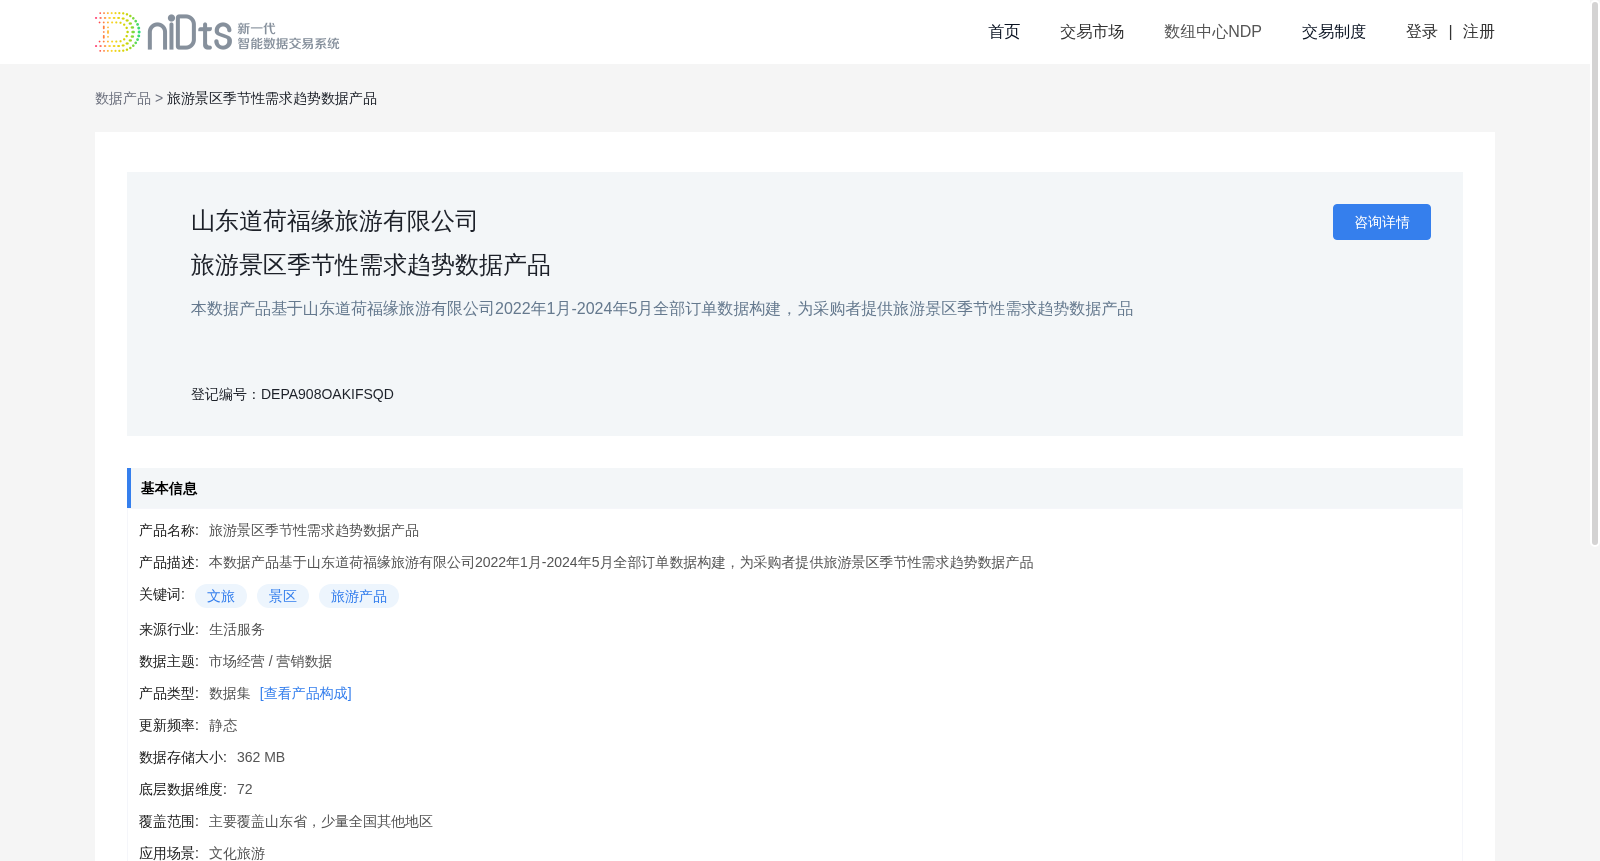This screenshot has height=861, width=1600.
Task: Click the 362 MB storage size value
Action: pyautogui.click(x=261, y=757)
